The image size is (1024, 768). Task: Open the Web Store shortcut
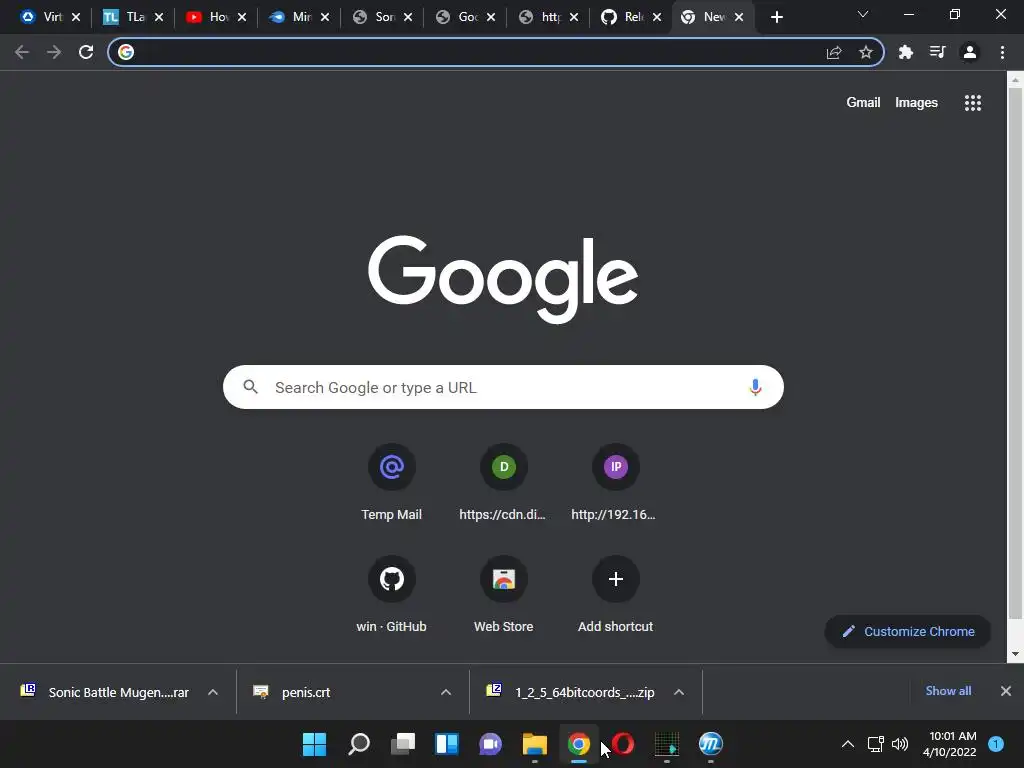(x=503, y=596)
